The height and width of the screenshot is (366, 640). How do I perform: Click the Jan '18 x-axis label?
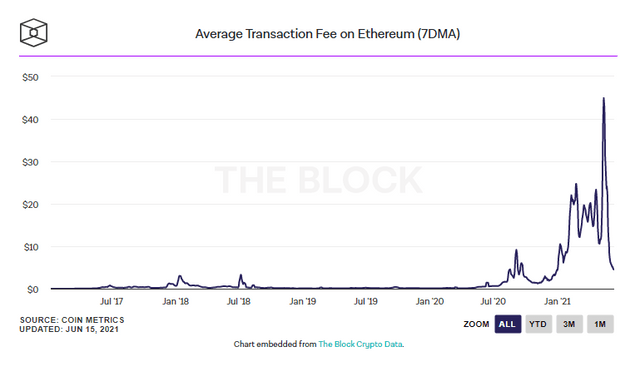176,302
